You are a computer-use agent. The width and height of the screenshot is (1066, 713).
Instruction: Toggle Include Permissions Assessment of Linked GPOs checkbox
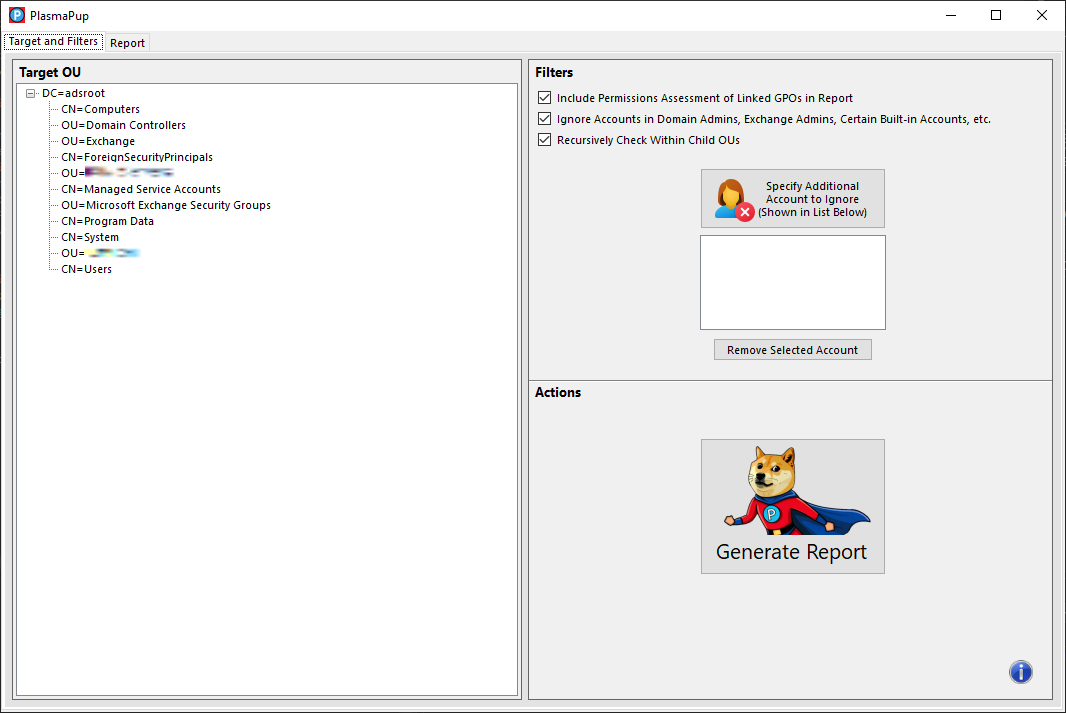tap(545, 98)
